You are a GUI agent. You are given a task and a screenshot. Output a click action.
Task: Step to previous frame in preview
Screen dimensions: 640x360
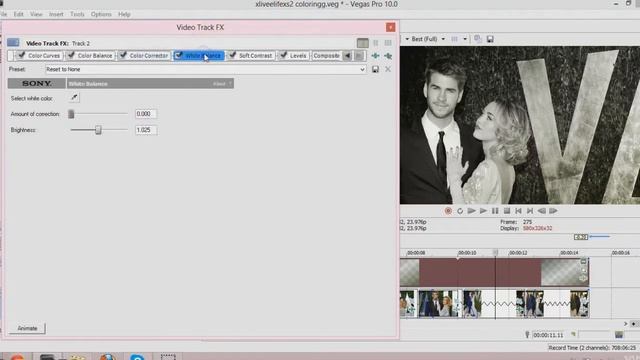[x=542, y=211]
